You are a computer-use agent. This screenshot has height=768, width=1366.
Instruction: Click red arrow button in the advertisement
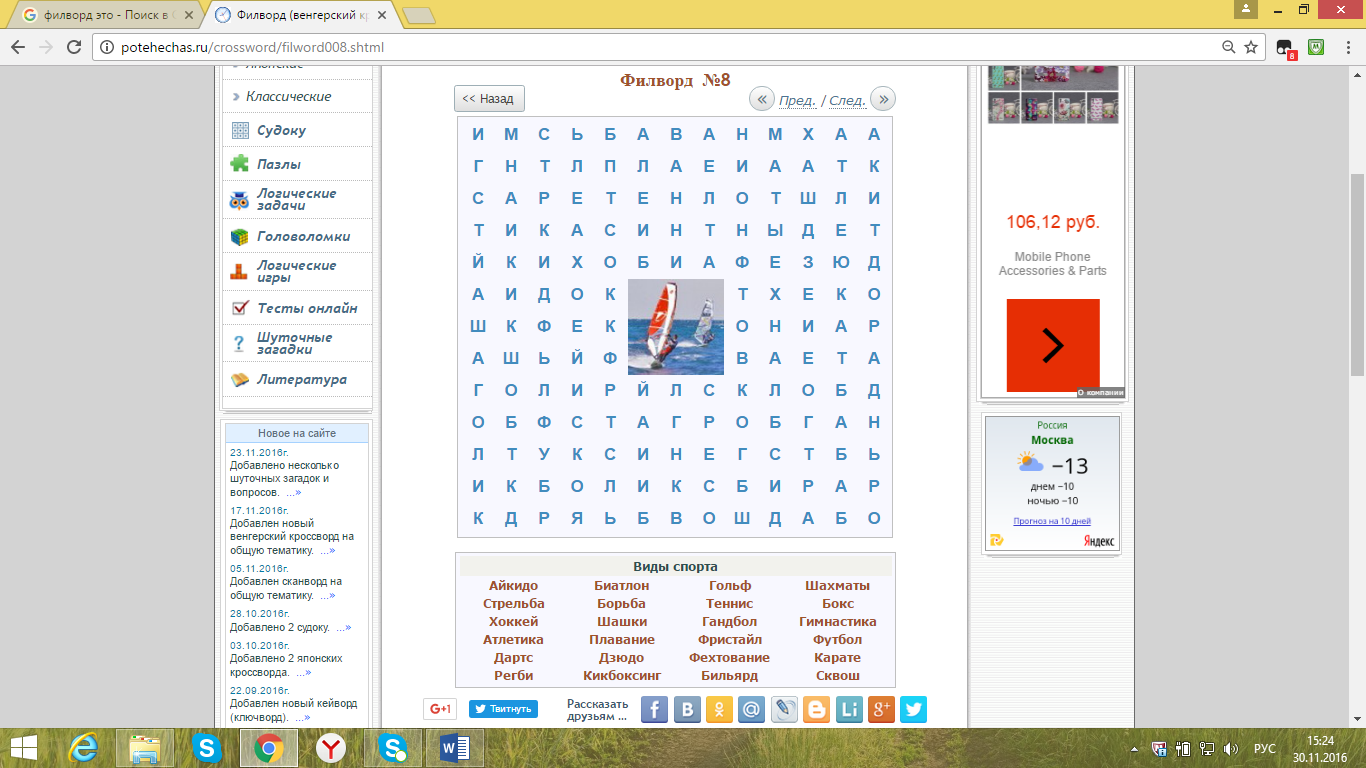[x=1053, y=345]
